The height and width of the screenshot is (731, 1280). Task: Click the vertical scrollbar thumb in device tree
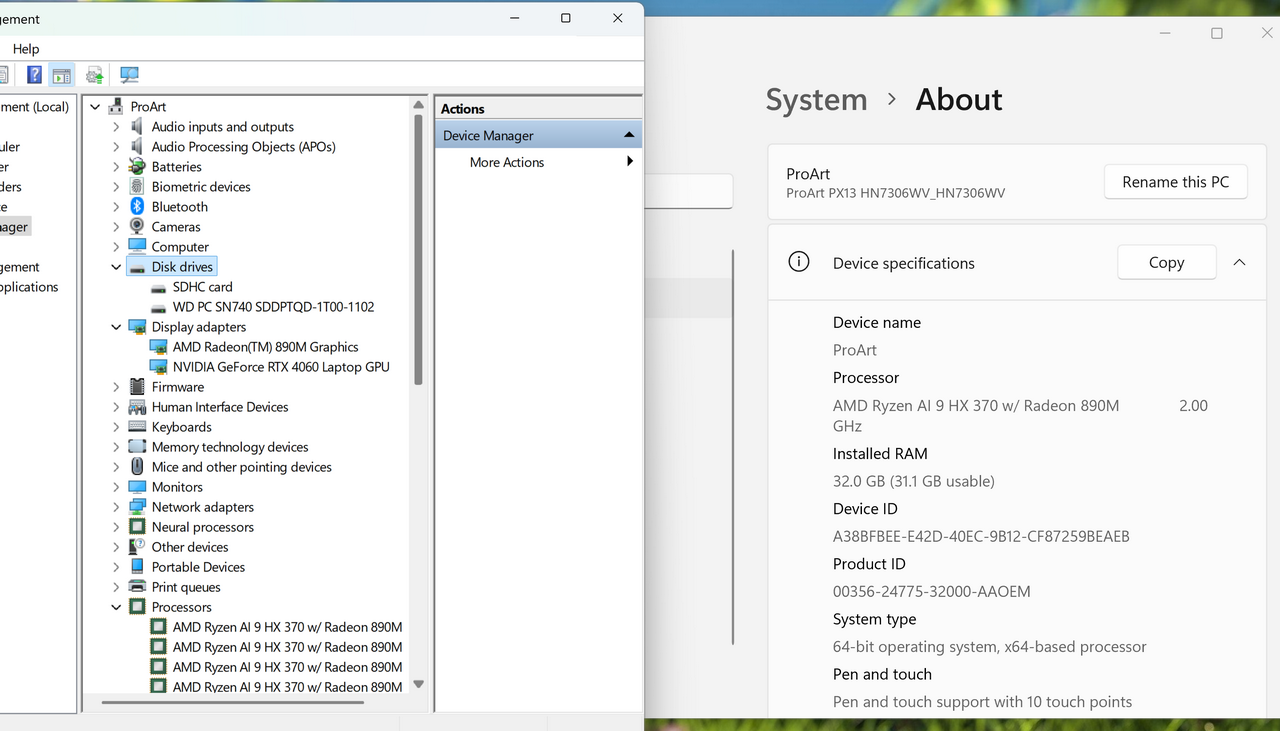tap(419, 249)
